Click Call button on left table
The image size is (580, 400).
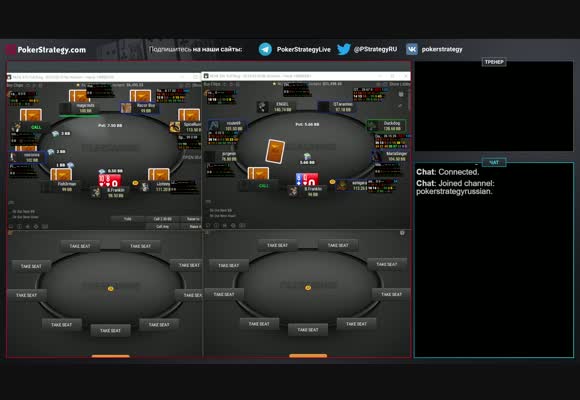[163, 219]
